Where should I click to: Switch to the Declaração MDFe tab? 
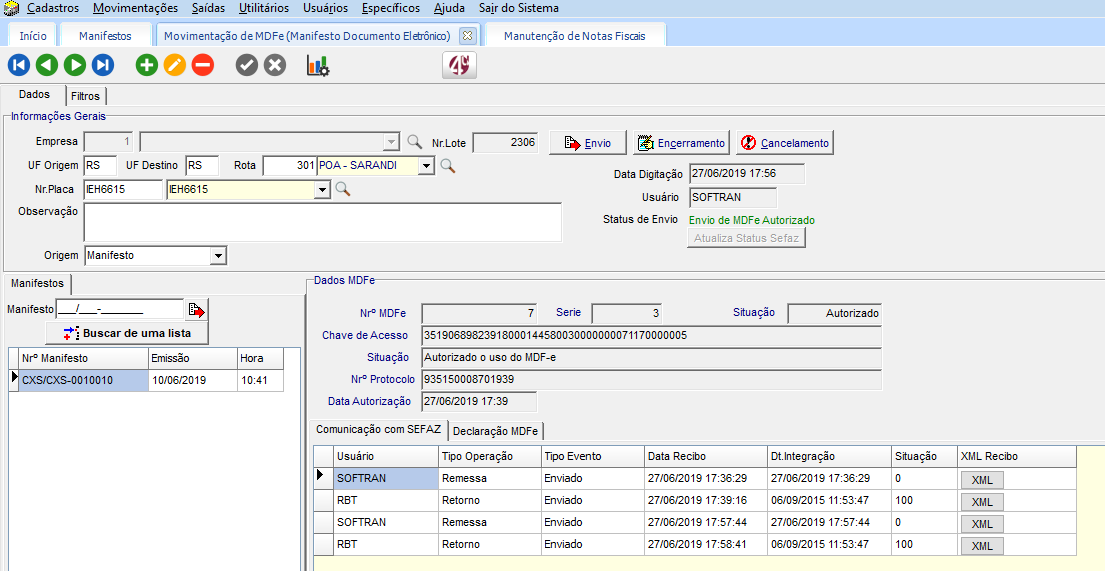[497, 431]
